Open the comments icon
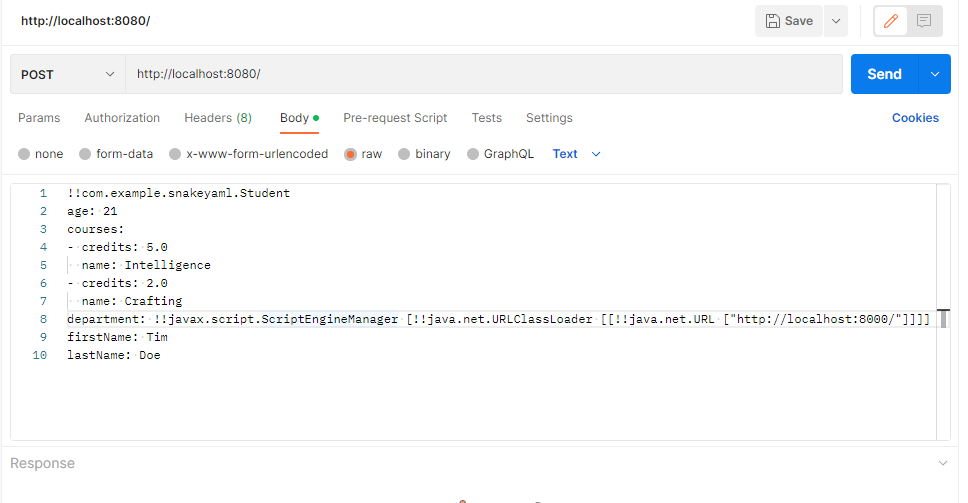The height and width of the screenshot is (503, 968). tap(924, 21)
